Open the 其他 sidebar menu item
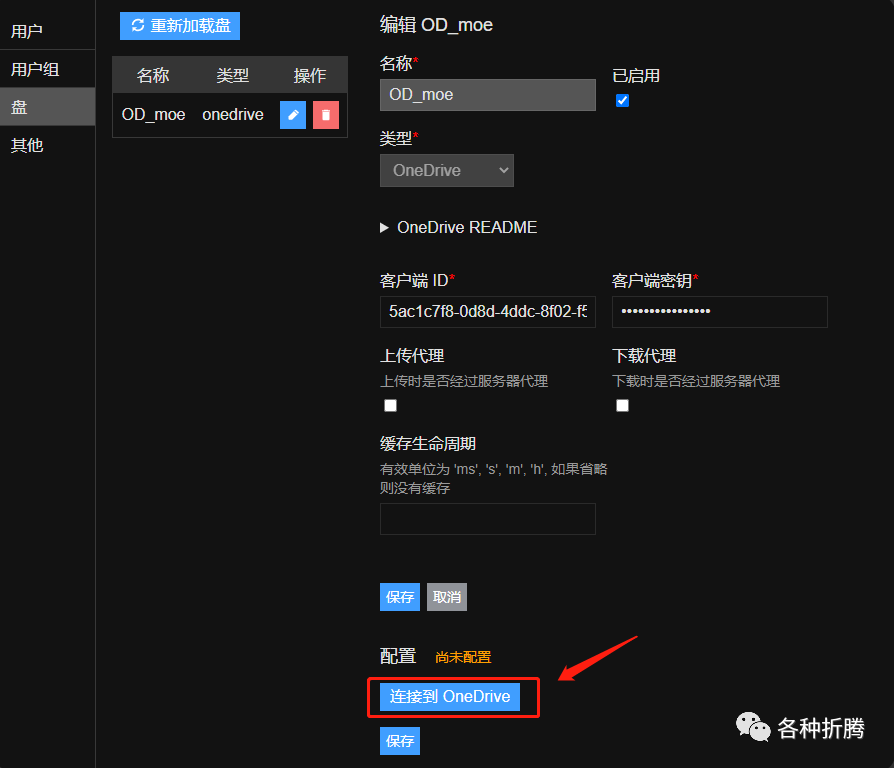Viewport: 894px width, 768px height. click(x=47, y=145)
